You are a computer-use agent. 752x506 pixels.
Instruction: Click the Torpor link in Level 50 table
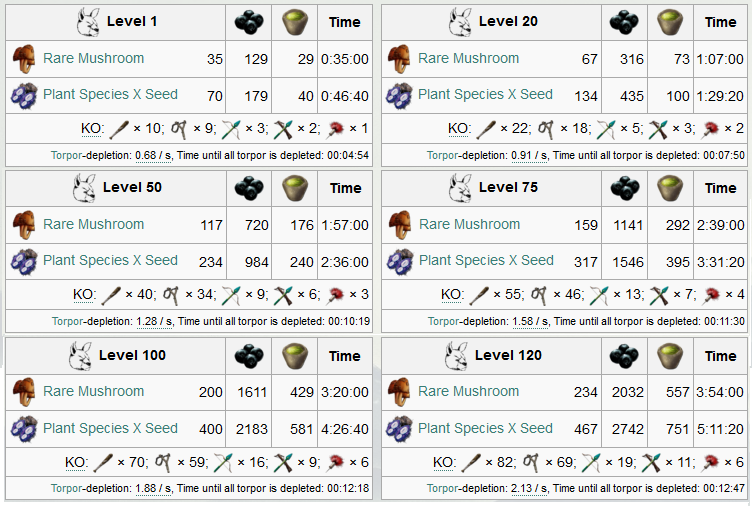point(67,321)
